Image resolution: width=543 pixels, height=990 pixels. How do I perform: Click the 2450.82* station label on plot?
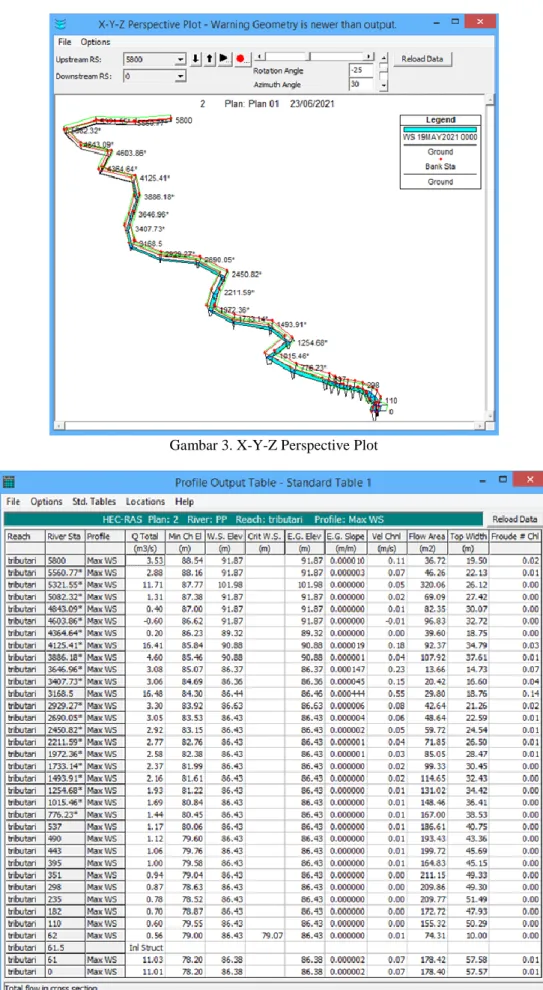(x=246, y=274)
